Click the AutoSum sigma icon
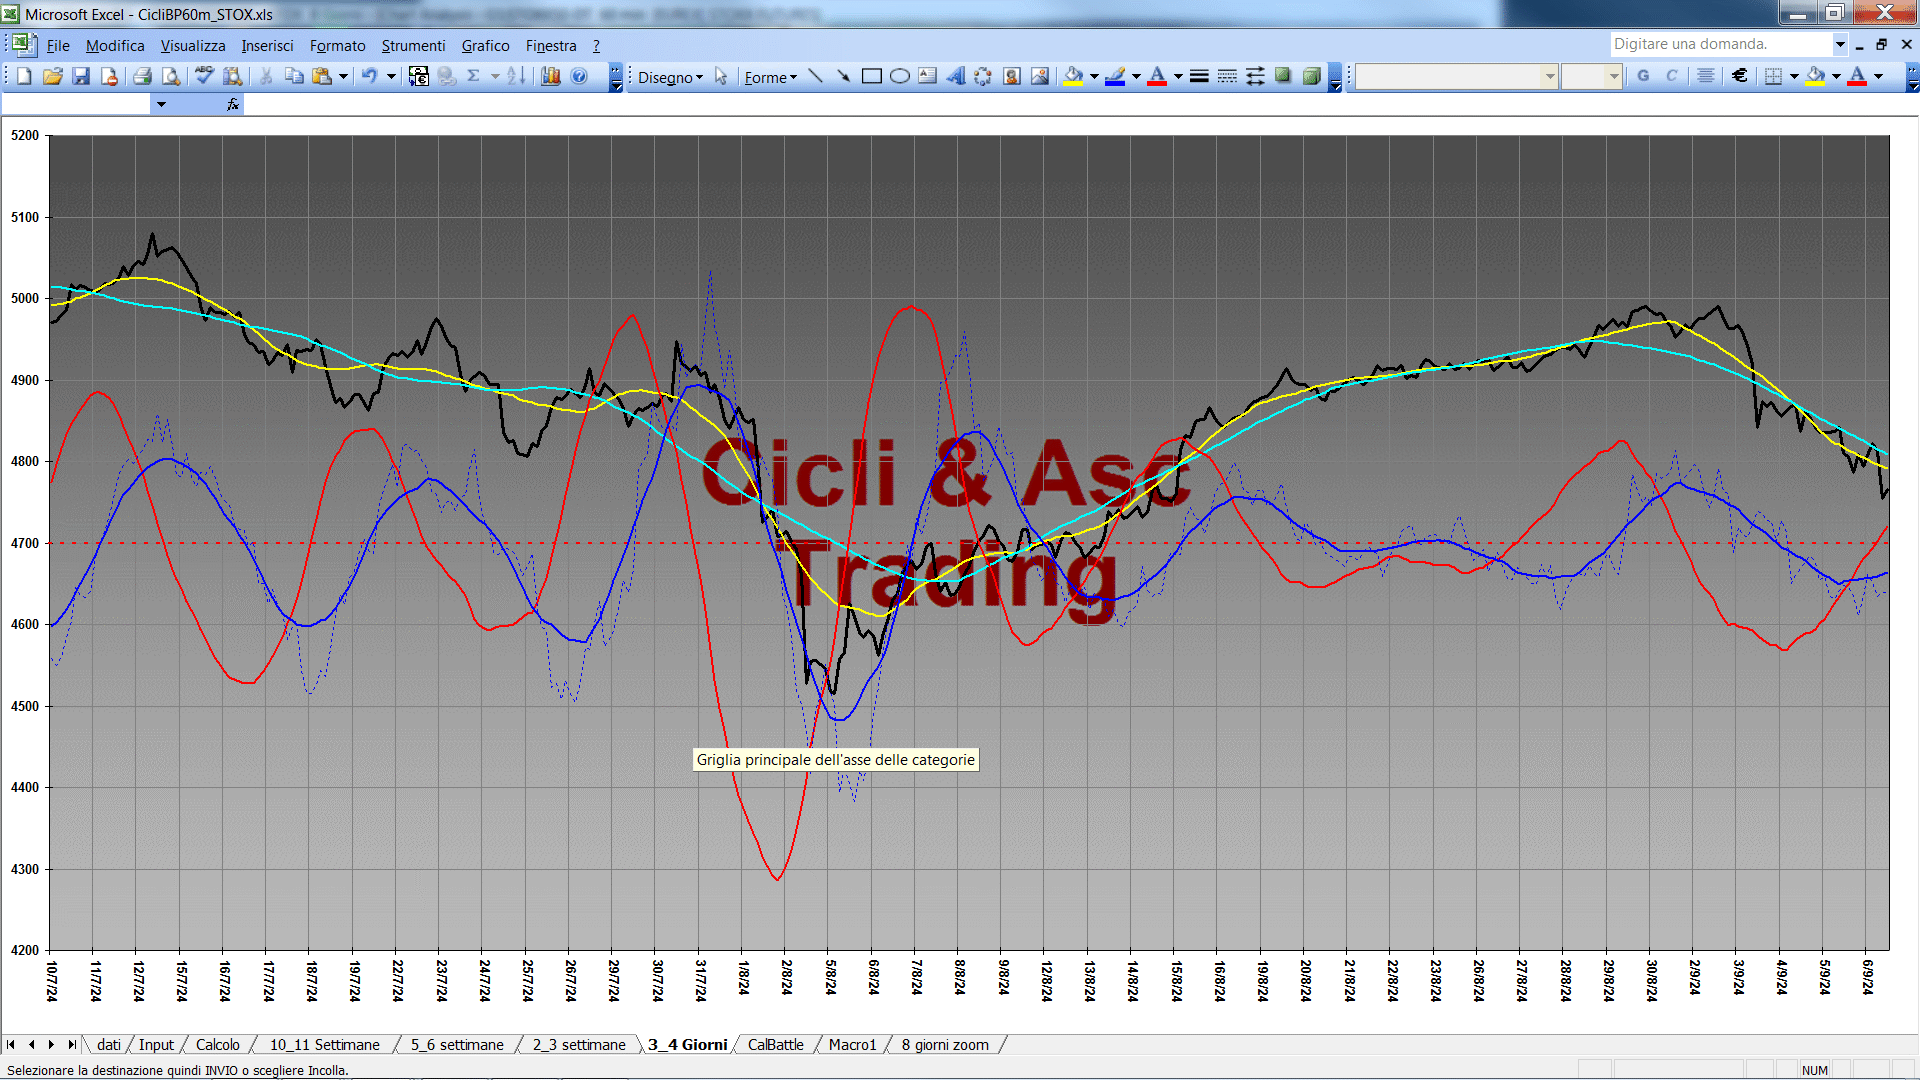The image size is (1920, 1080). (x=474, y=76)
